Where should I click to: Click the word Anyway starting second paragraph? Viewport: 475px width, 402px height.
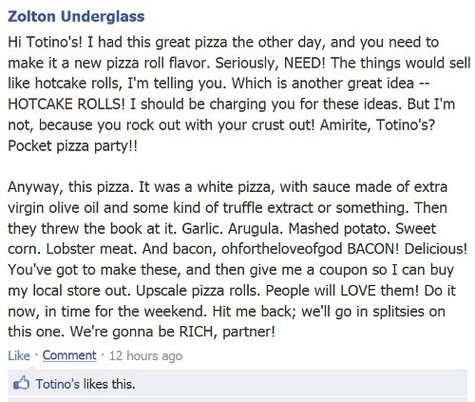tap(35, 187)
